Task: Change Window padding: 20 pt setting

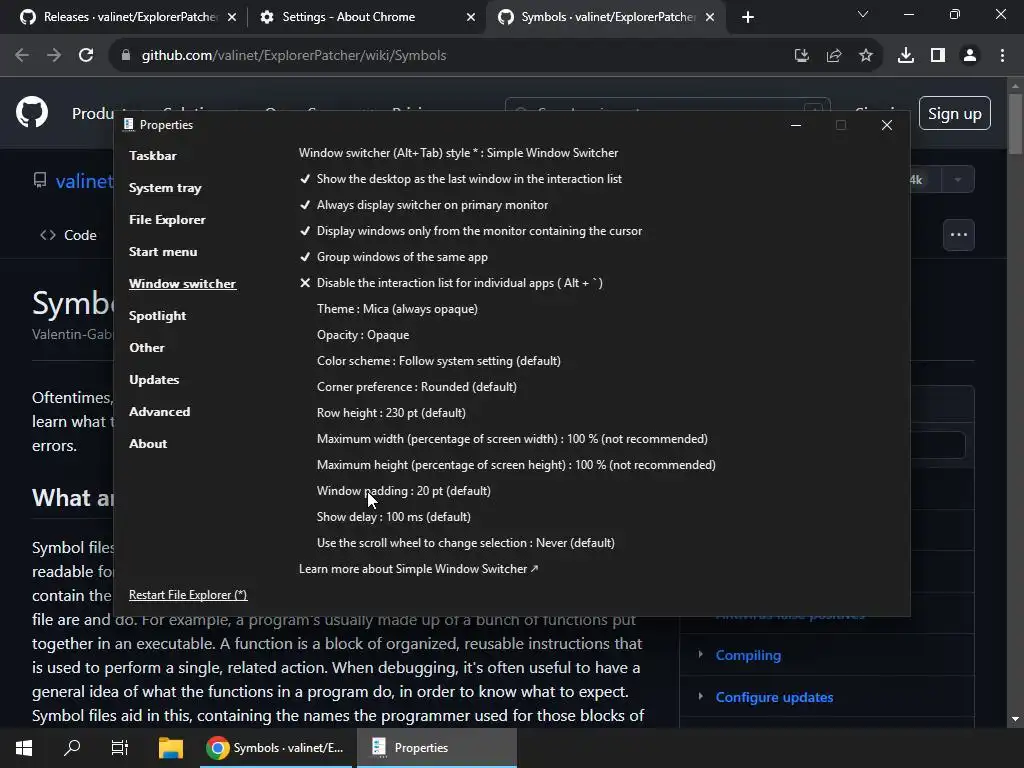Action: 404,491
